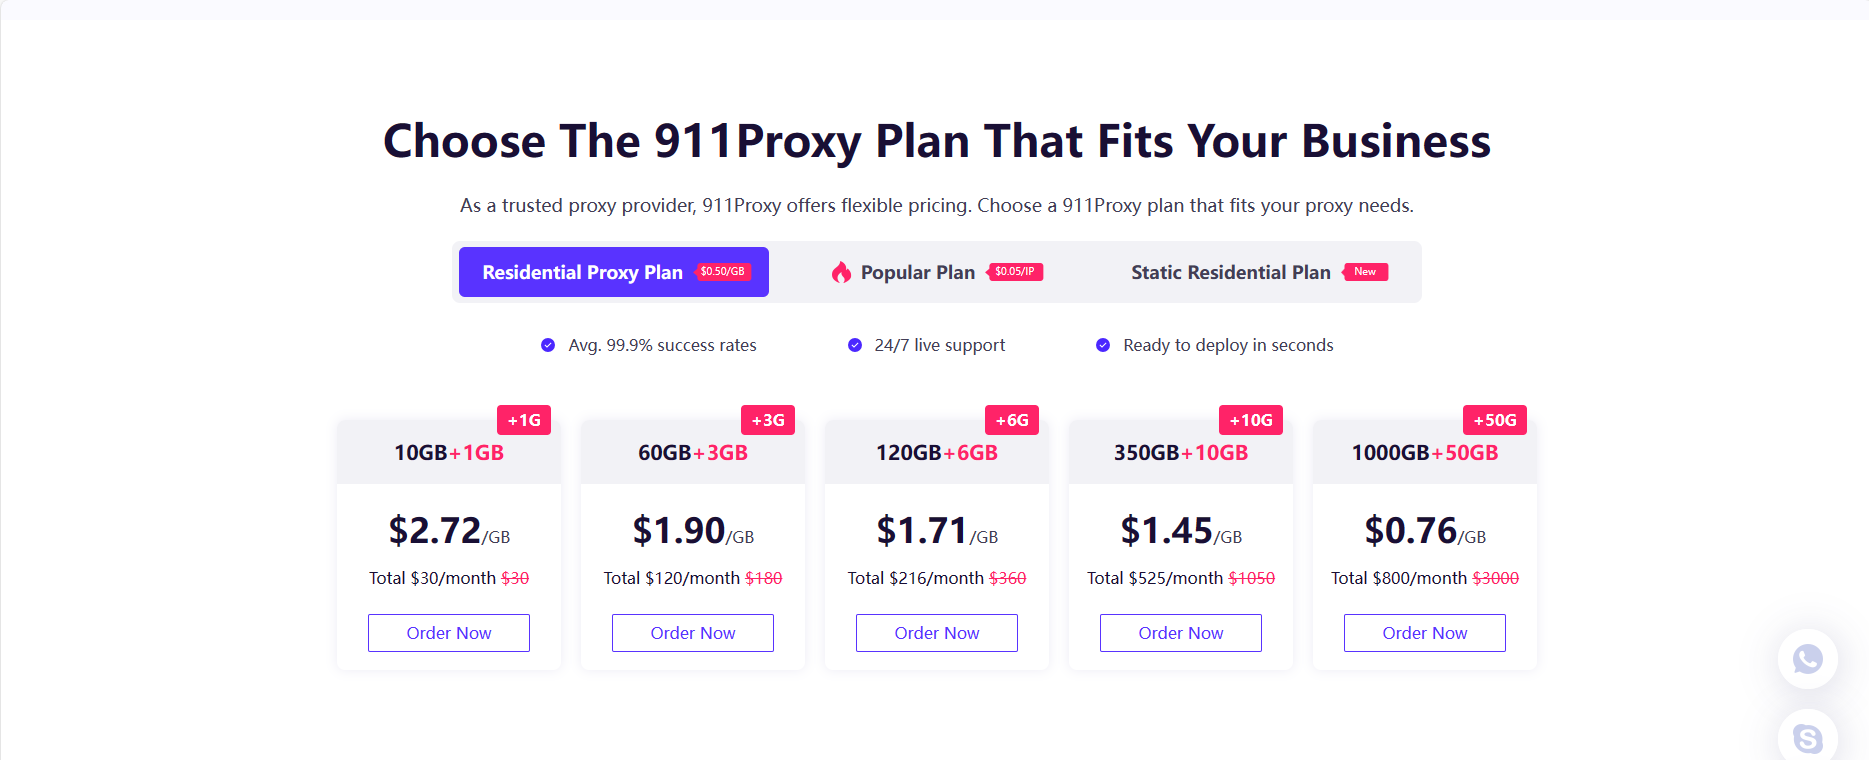This screenshot has height=760, width=1869.
Task: Open the WhatsApp chat floating icon
Action: [1807, 659]
